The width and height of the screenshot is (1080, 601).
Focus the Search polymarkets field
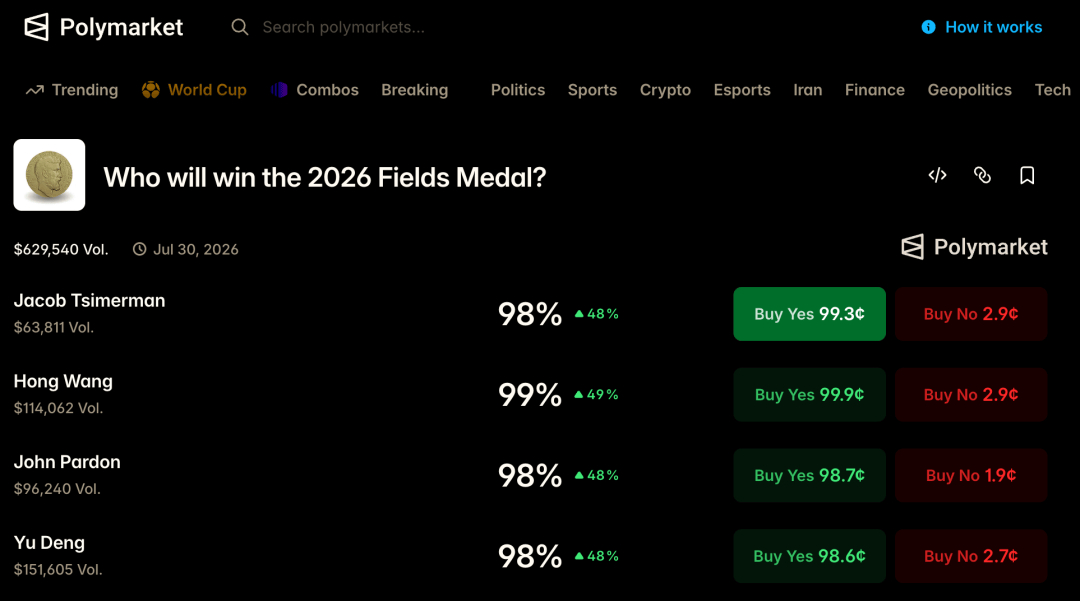[x=343, y=28]
